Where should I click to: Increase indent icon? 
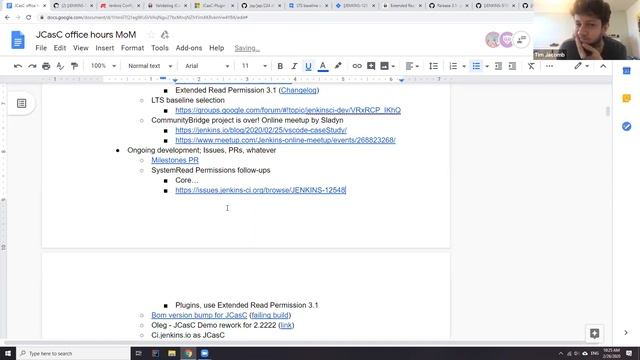(x=512, y=66)
